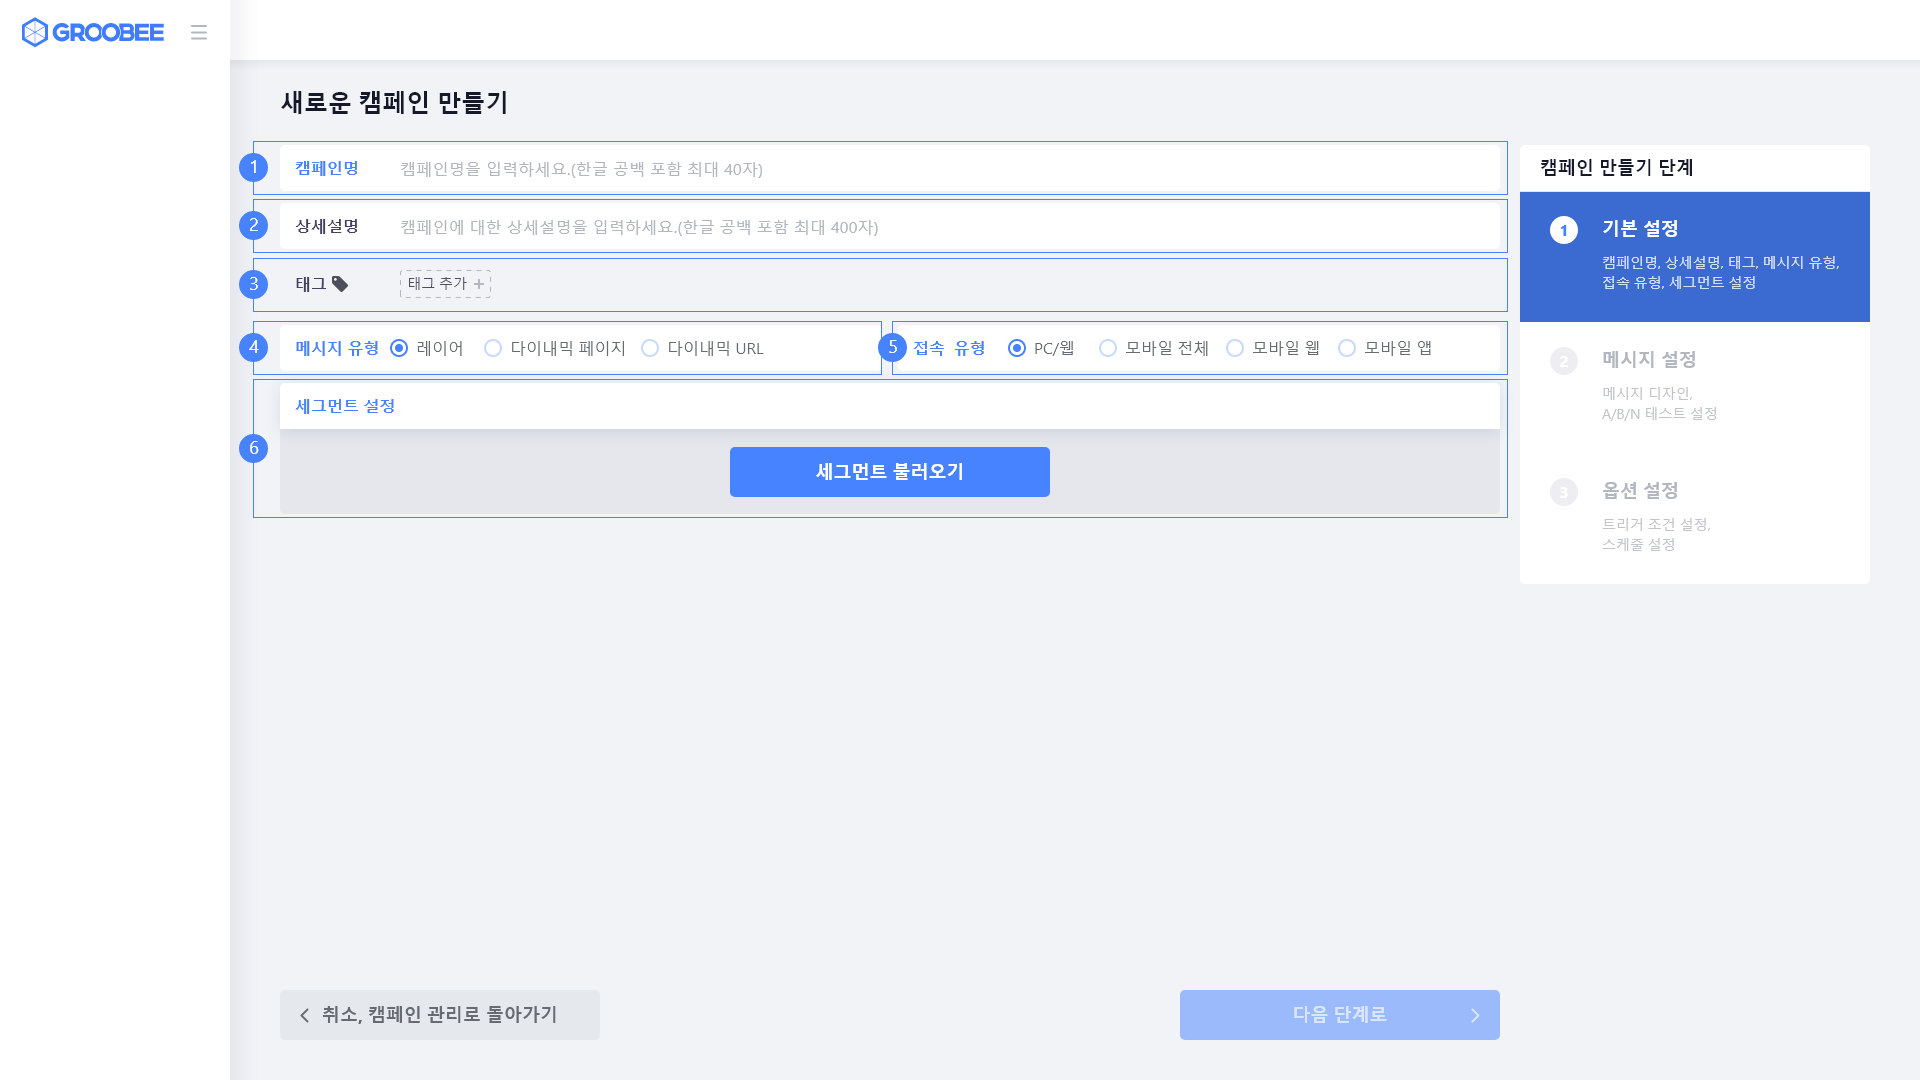Click the GROOBEE logo

click(x=92, y=32)
